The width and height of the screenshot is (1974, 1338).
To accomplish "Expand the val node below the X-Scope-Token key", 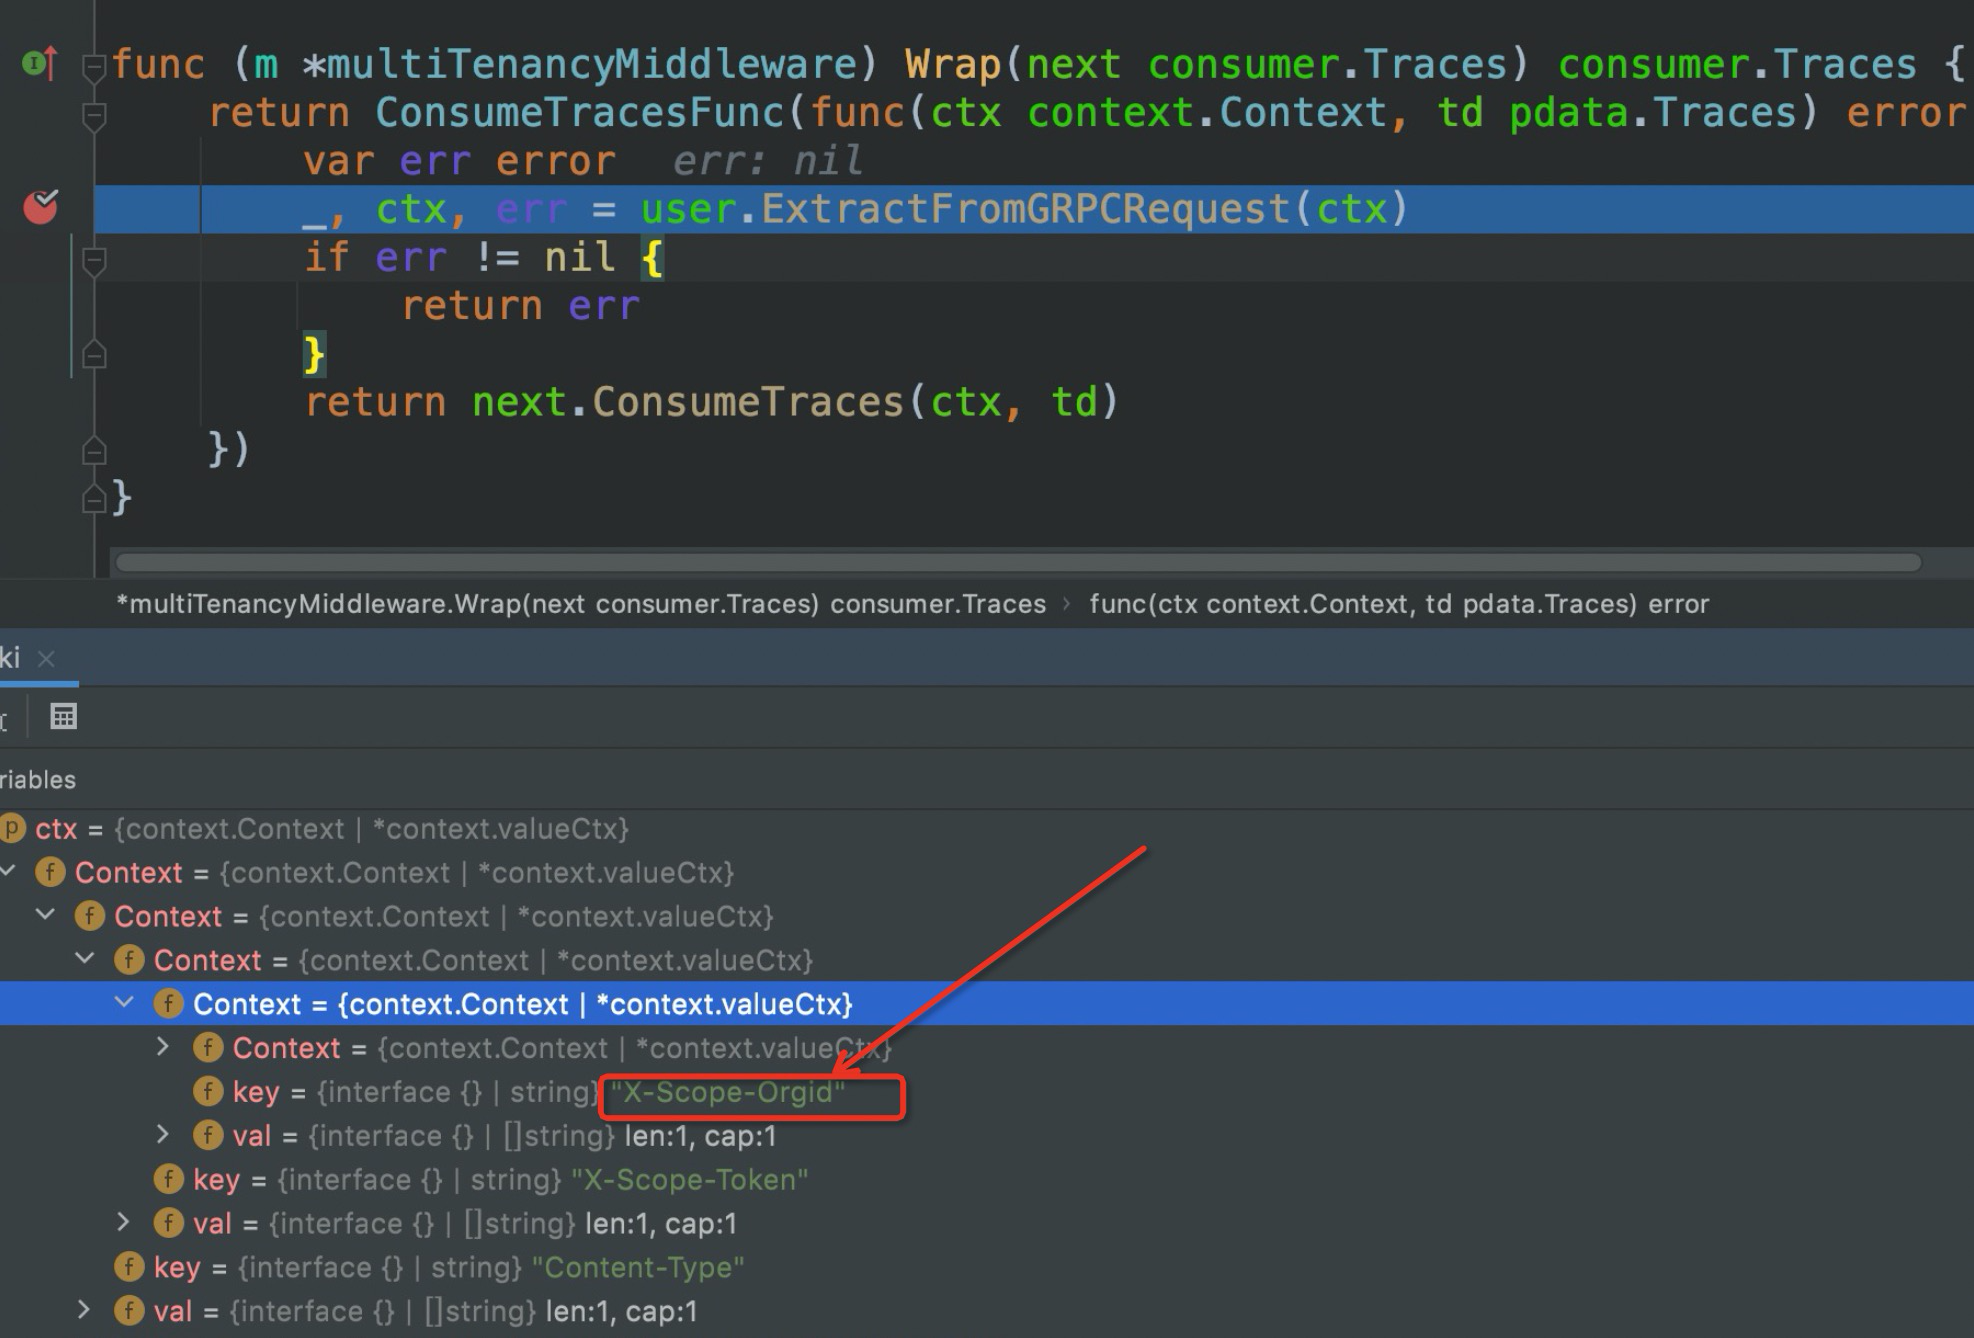I will click(x=124, y=1222).
